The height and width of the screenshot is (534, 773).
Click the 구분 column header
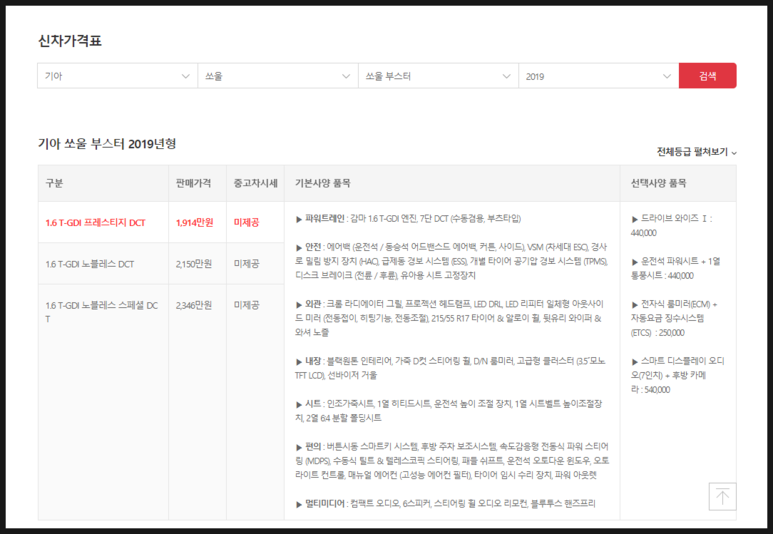click(54, 183)
